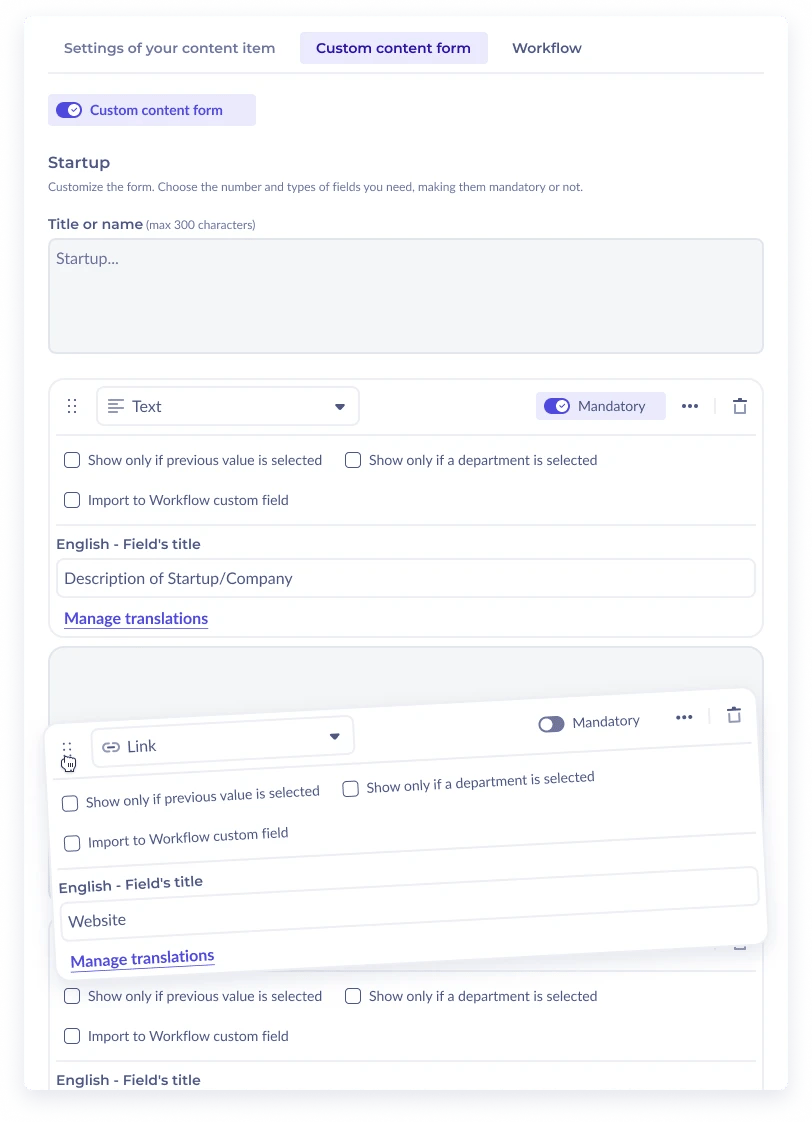The image size is (812, 1122).
Task: Click drag handle of the Link field card
Action: (67, 748)
